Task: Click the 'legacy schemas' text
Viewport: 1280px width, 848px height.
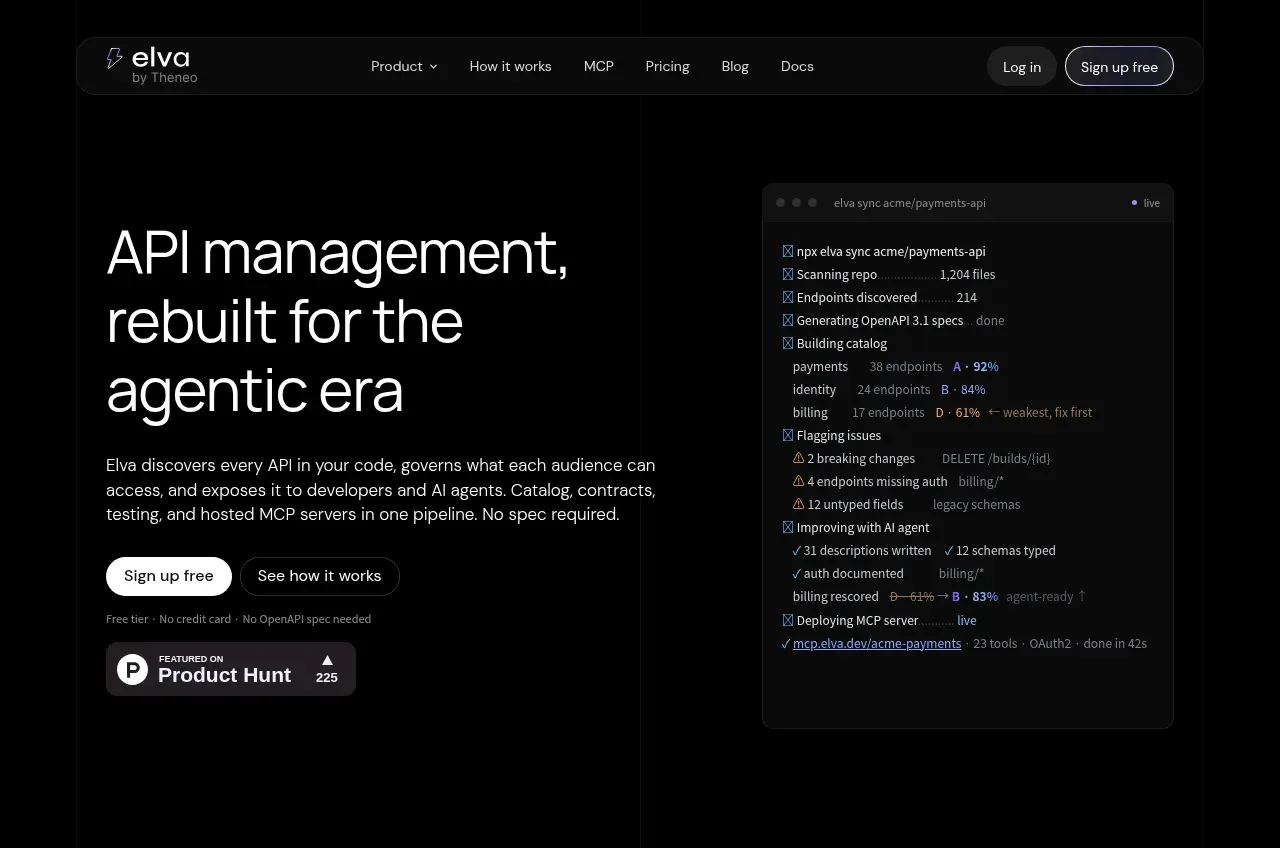Action: (x=977, y=505)
